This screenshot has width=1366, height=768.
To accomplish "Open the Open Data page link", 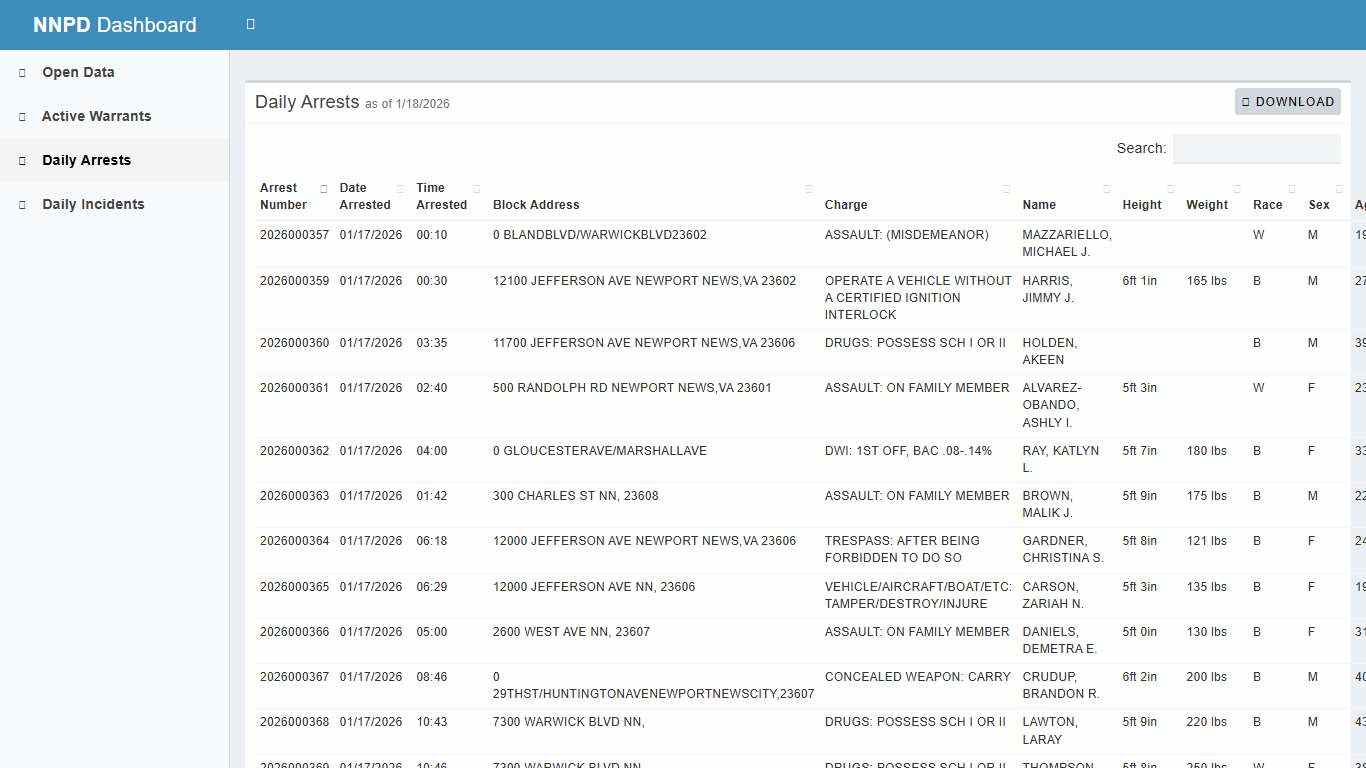I will [77, 72].
